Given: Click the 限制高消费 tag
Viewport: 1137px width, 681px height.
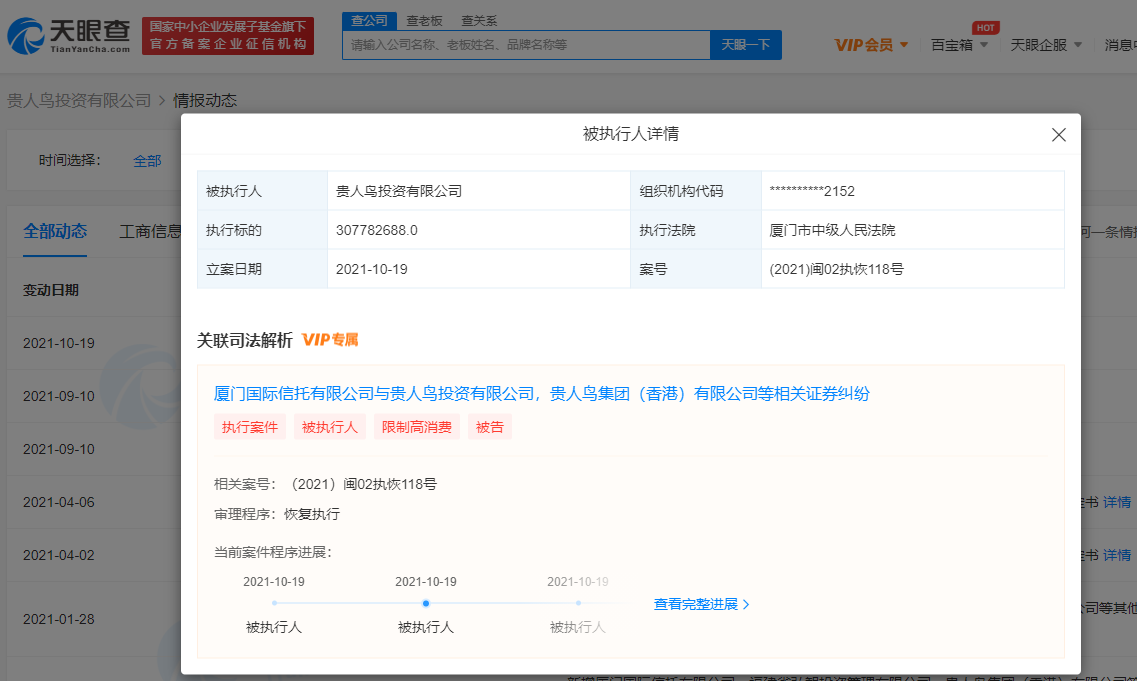Looking at the screenshot, I should pyautogui.click(x=416, y=427).
